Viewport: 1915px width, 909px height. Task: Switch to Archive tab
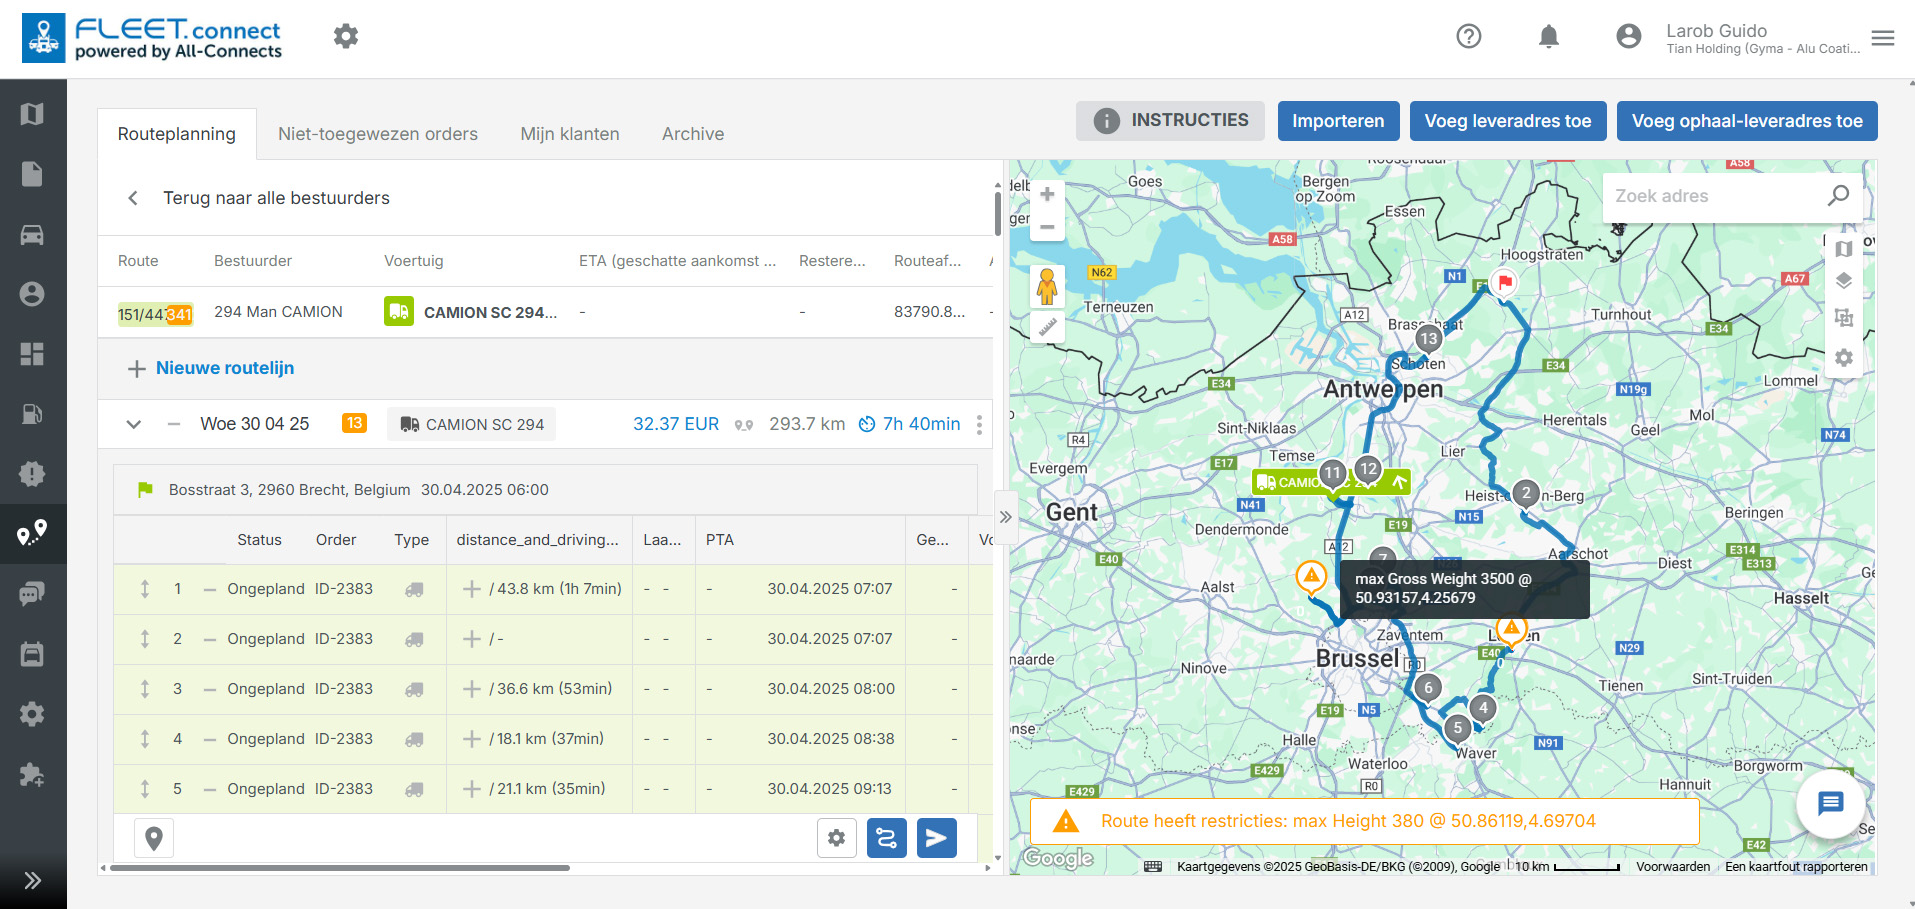pyautogui.click(x=693, y=134)
